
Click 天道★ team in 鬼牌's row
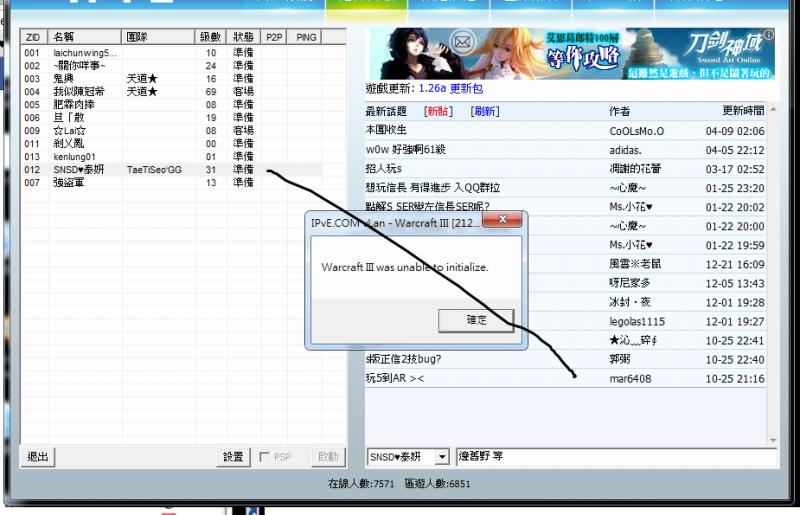point(142,79)
